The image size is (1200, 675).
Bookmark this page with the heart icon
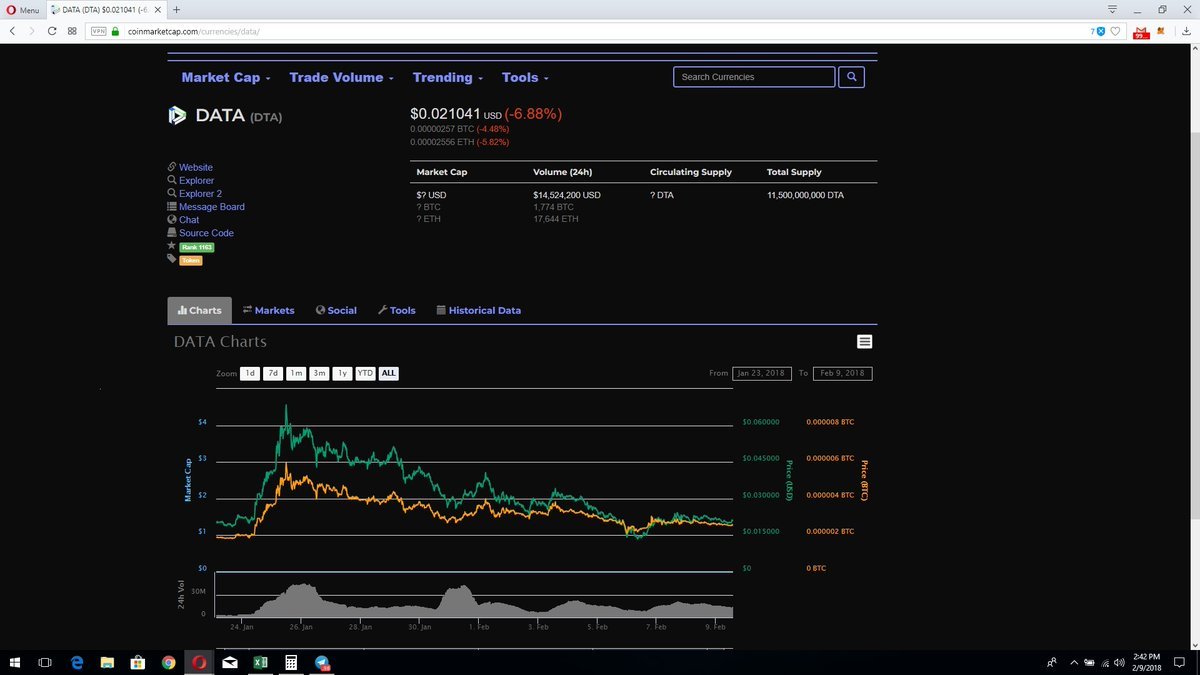[x=1115, y=31]
